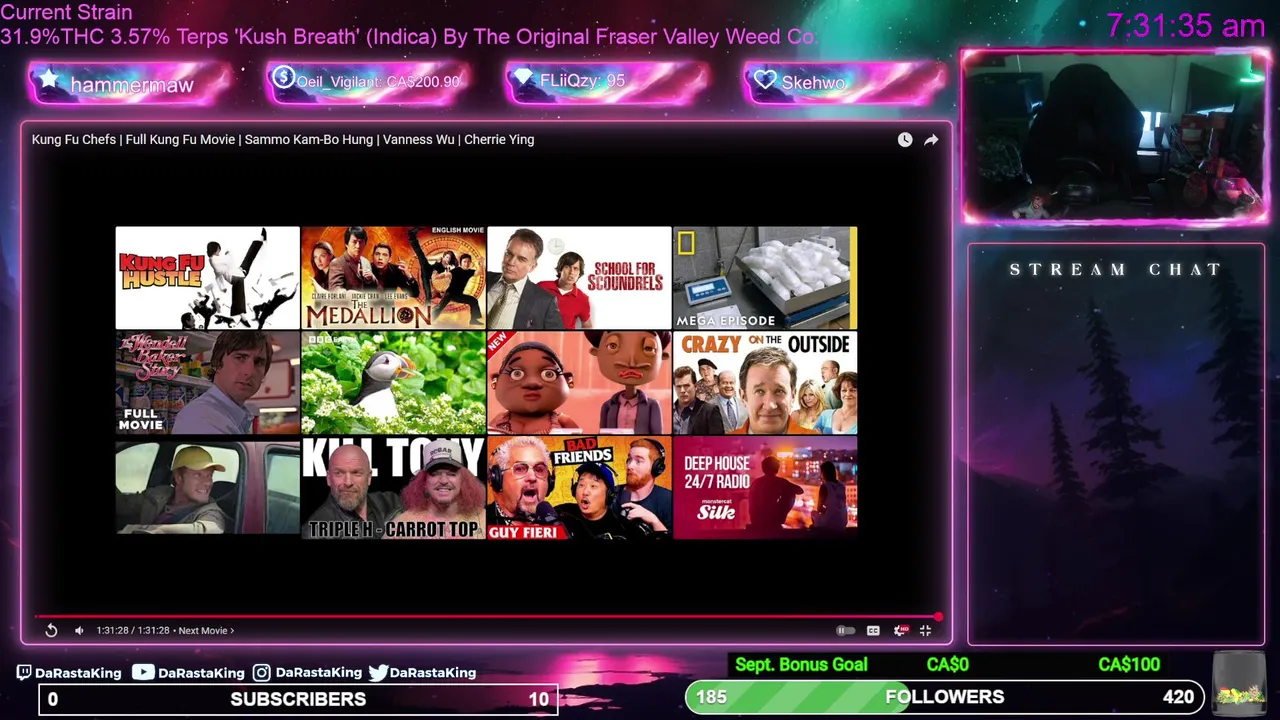Toggle closed captions (CC) button
1280x720 pixels.
(873, 630)
